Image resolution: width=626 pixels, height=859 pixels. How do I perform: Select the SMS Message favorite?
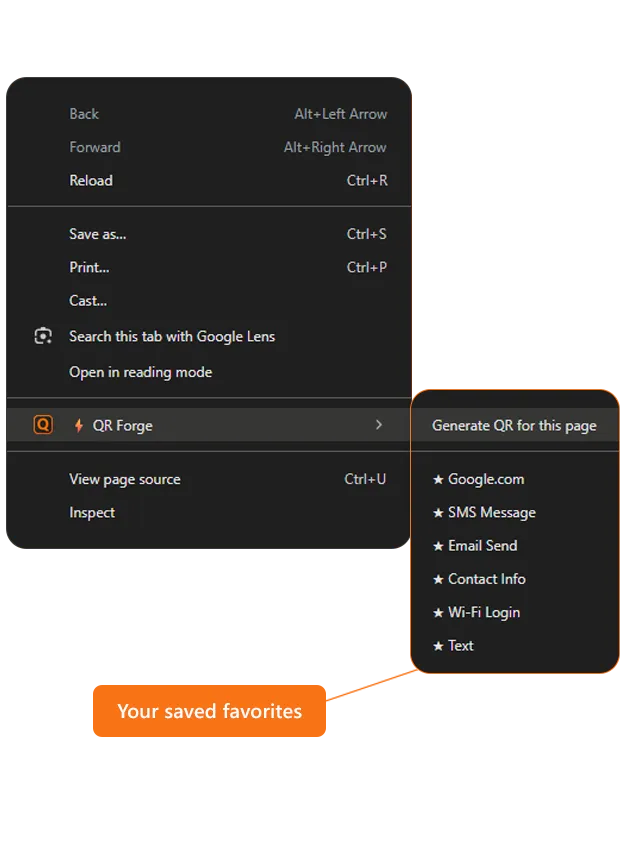tap(515, 513)
